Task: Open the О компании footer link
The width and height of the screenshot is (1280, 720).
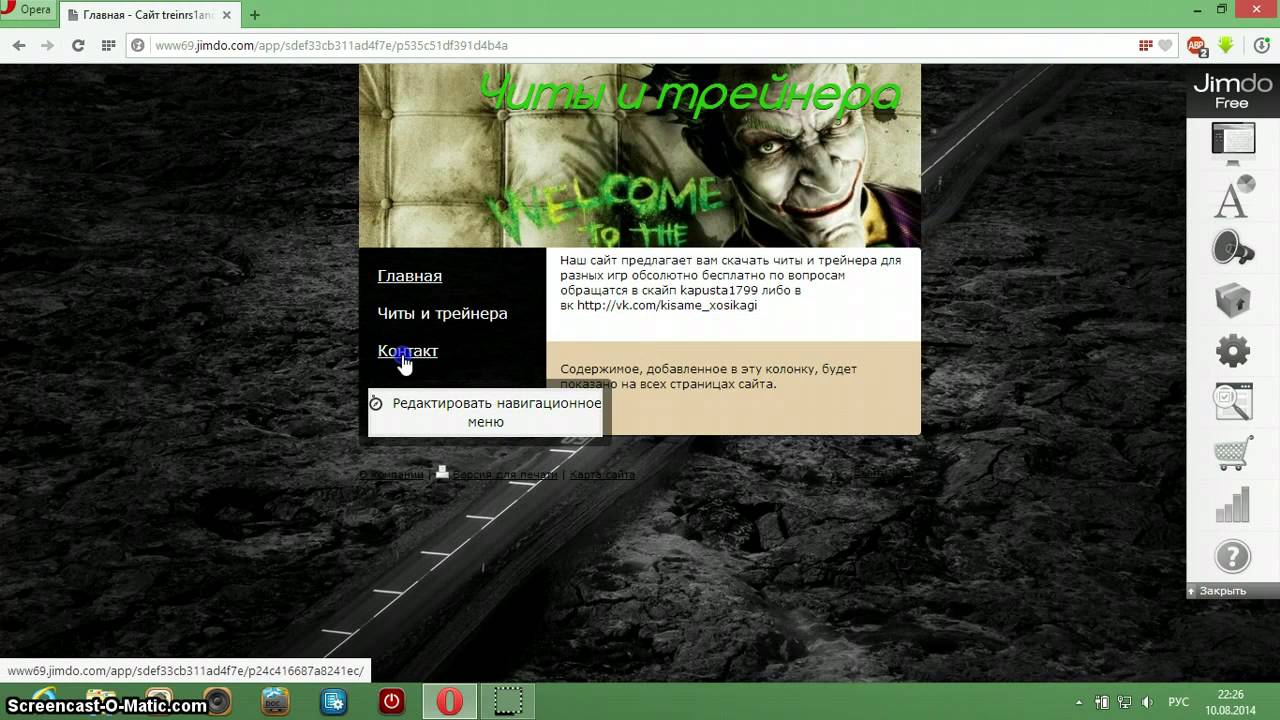Action: [x=391, y=475]
